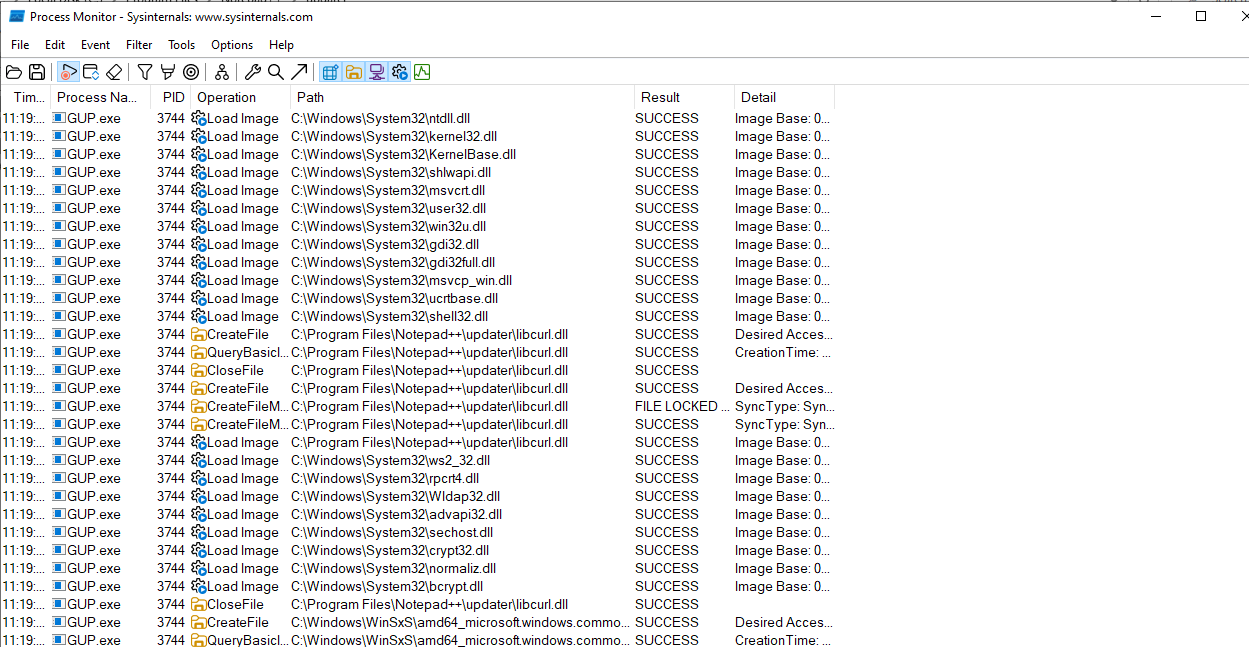The image size is (1249, 647).
Task: Open the Tools menu
Action: [181, 45]
